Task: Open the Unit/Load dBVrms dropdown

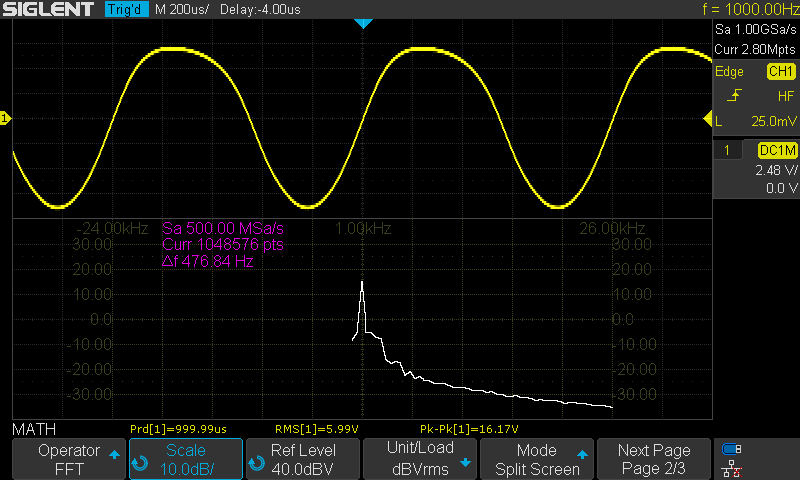Action: (420, 459)
